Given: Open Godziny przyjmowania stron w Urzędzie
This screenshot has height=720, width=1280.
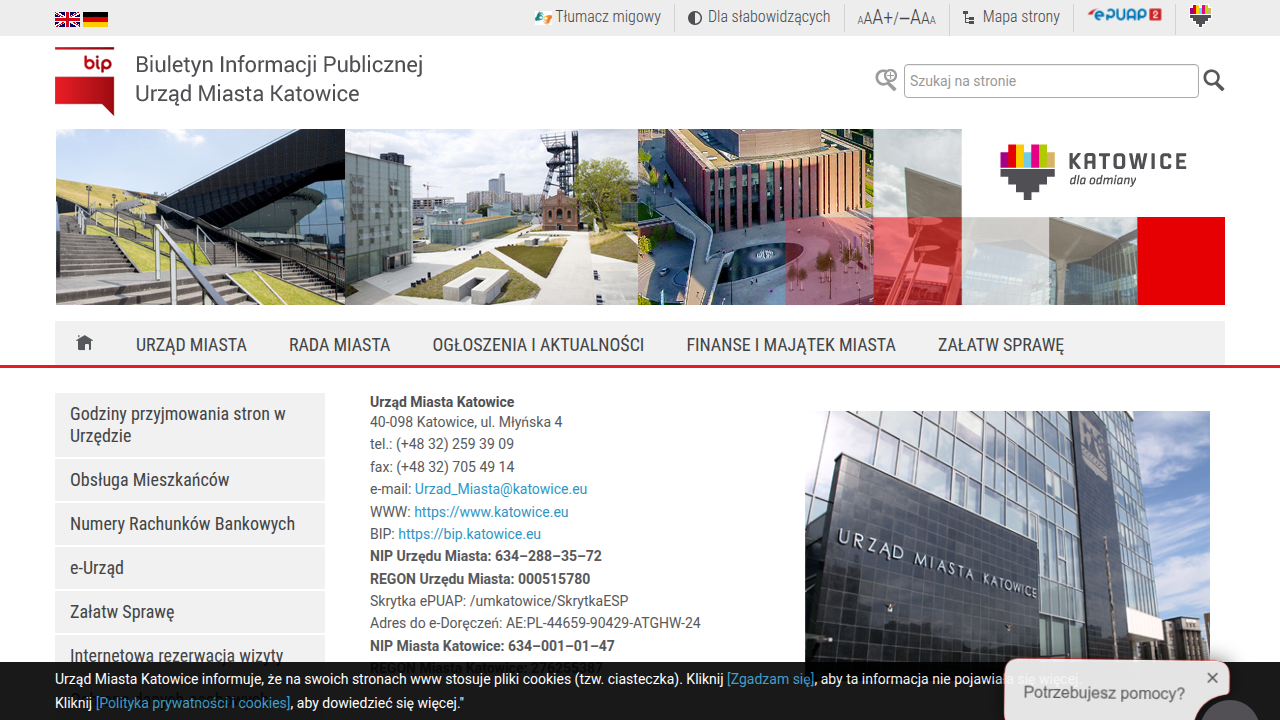Looking at the screenshot, I should (x=190, y=425).
